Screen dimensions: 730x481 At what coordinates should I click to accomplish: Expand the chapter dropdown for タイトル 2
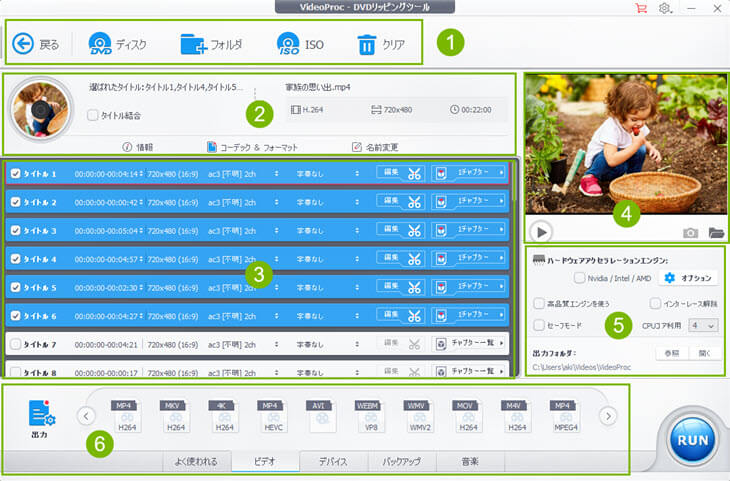click(x=470, y=201)
